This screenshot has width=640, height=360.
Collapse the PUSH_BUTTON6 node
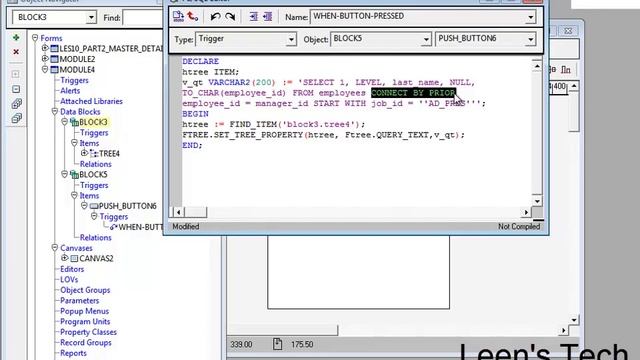pyautogui.click(x=84, y=206)
